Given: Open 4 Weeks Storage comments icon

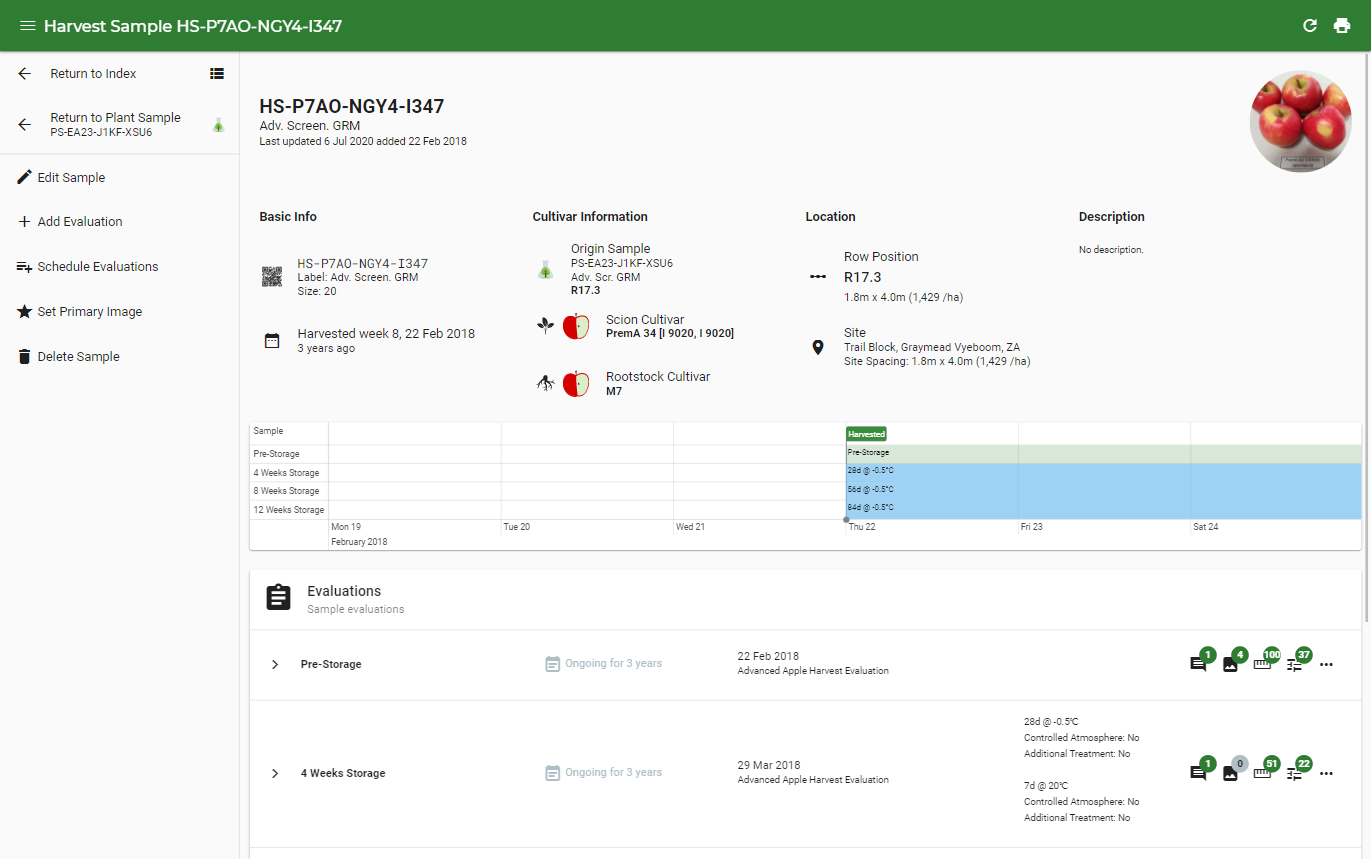Looking at the screenshot, I should pyautogui.click(x=1198, y=773).
